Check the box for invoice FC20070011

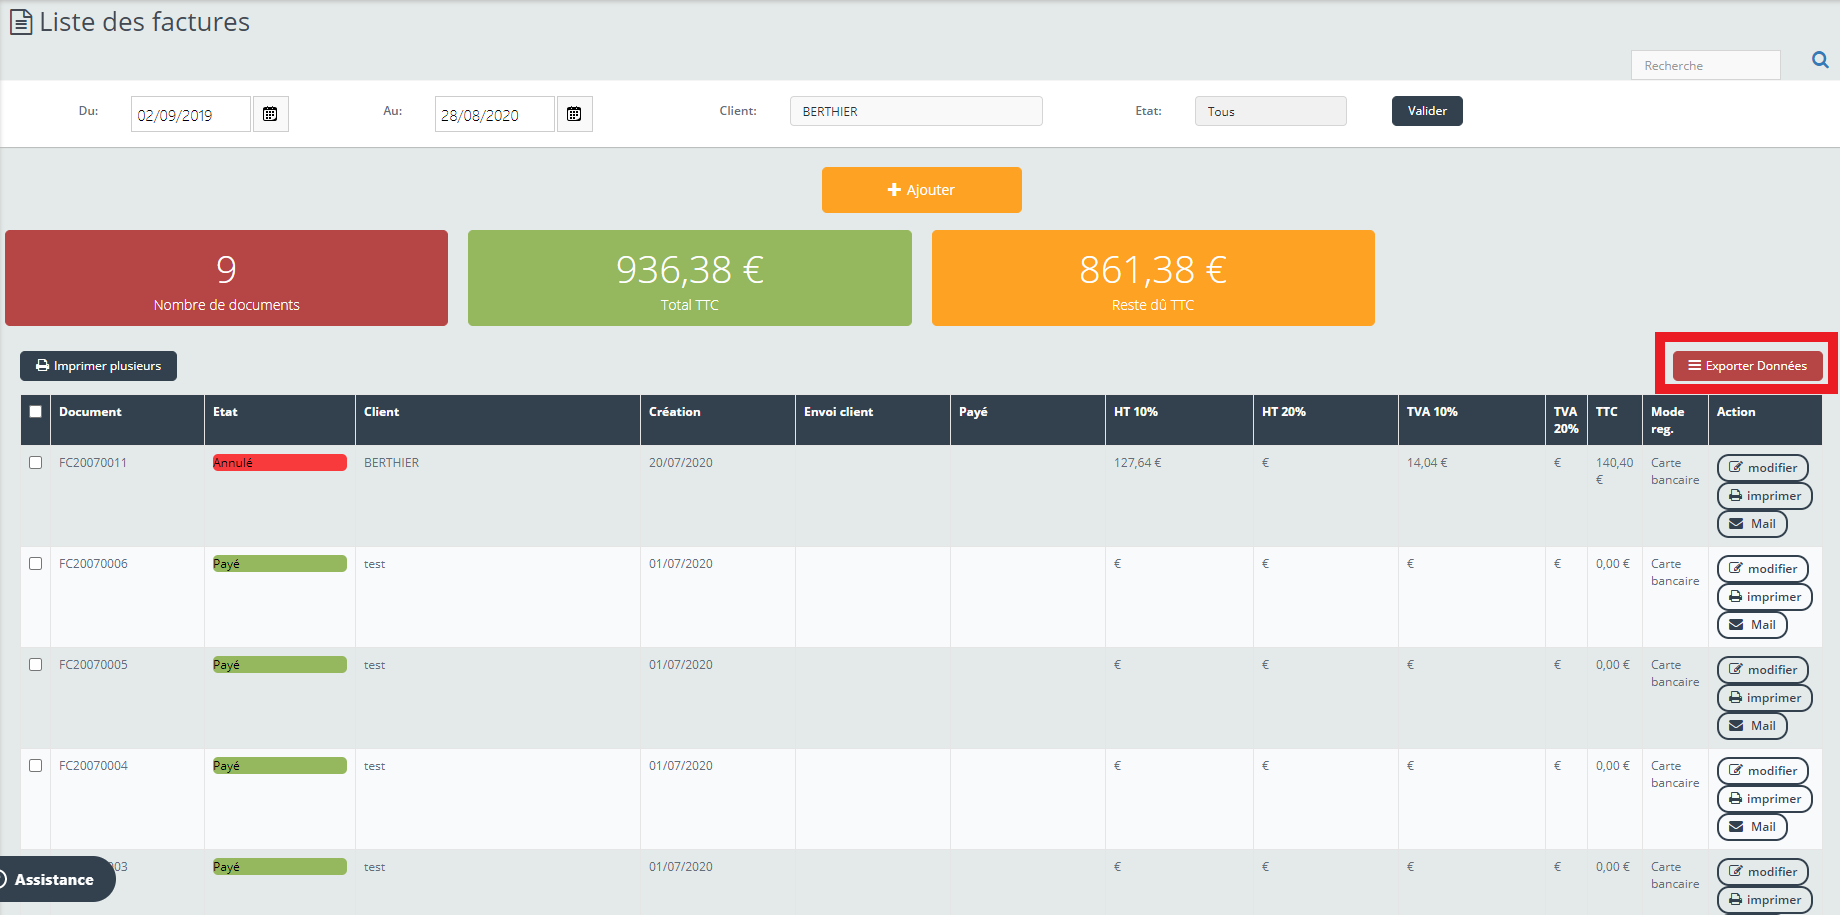(36, 463)
